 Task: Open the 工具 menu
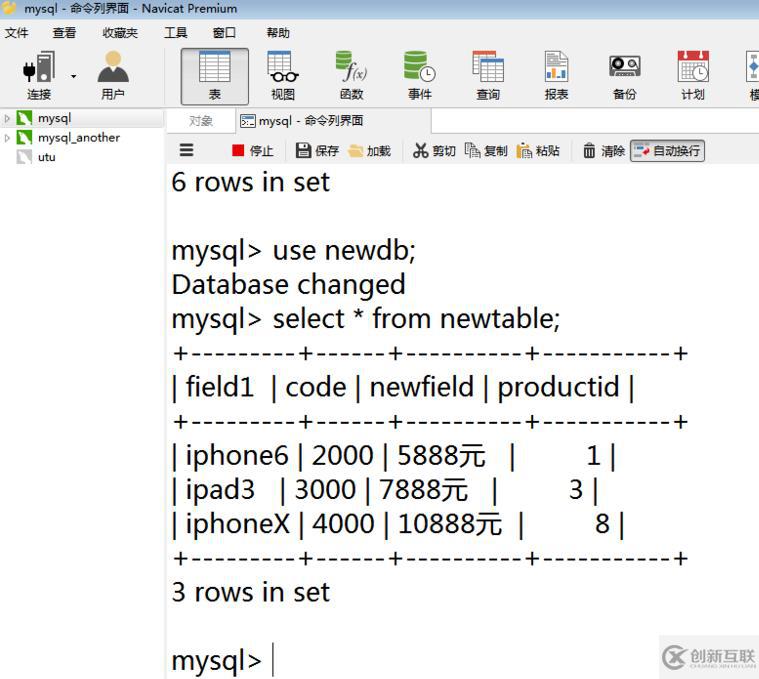176,33
